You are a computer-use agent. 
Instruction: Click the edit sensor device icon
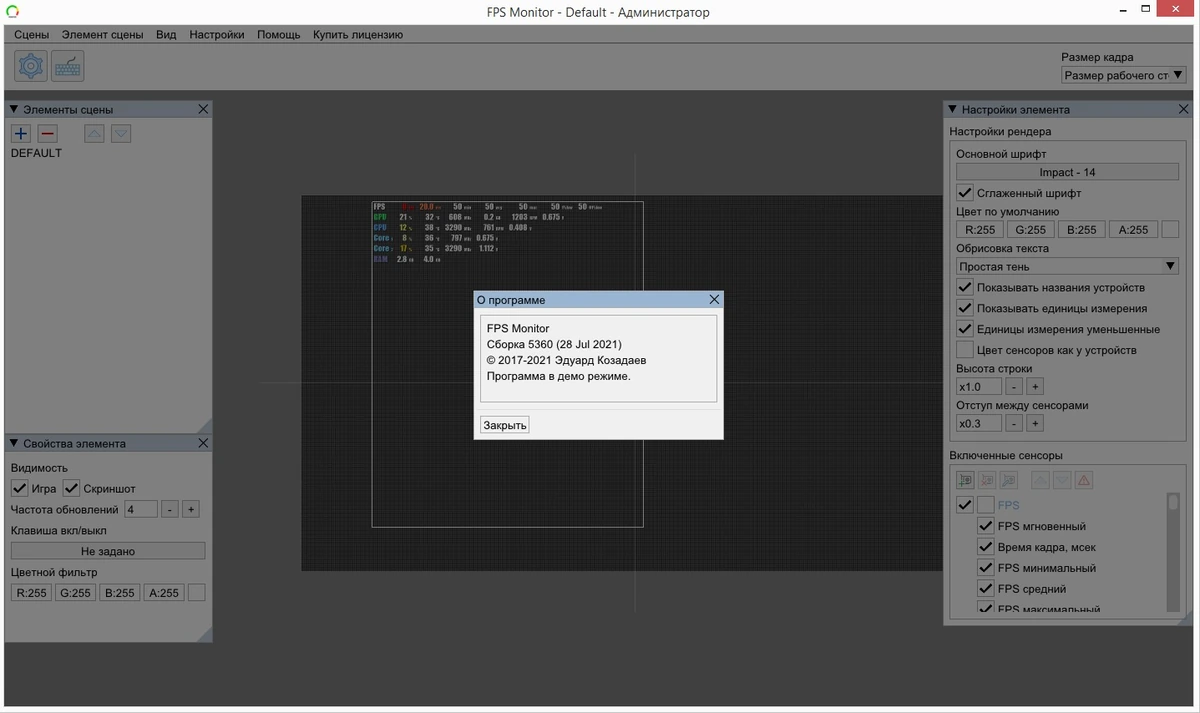(1009, 481)
